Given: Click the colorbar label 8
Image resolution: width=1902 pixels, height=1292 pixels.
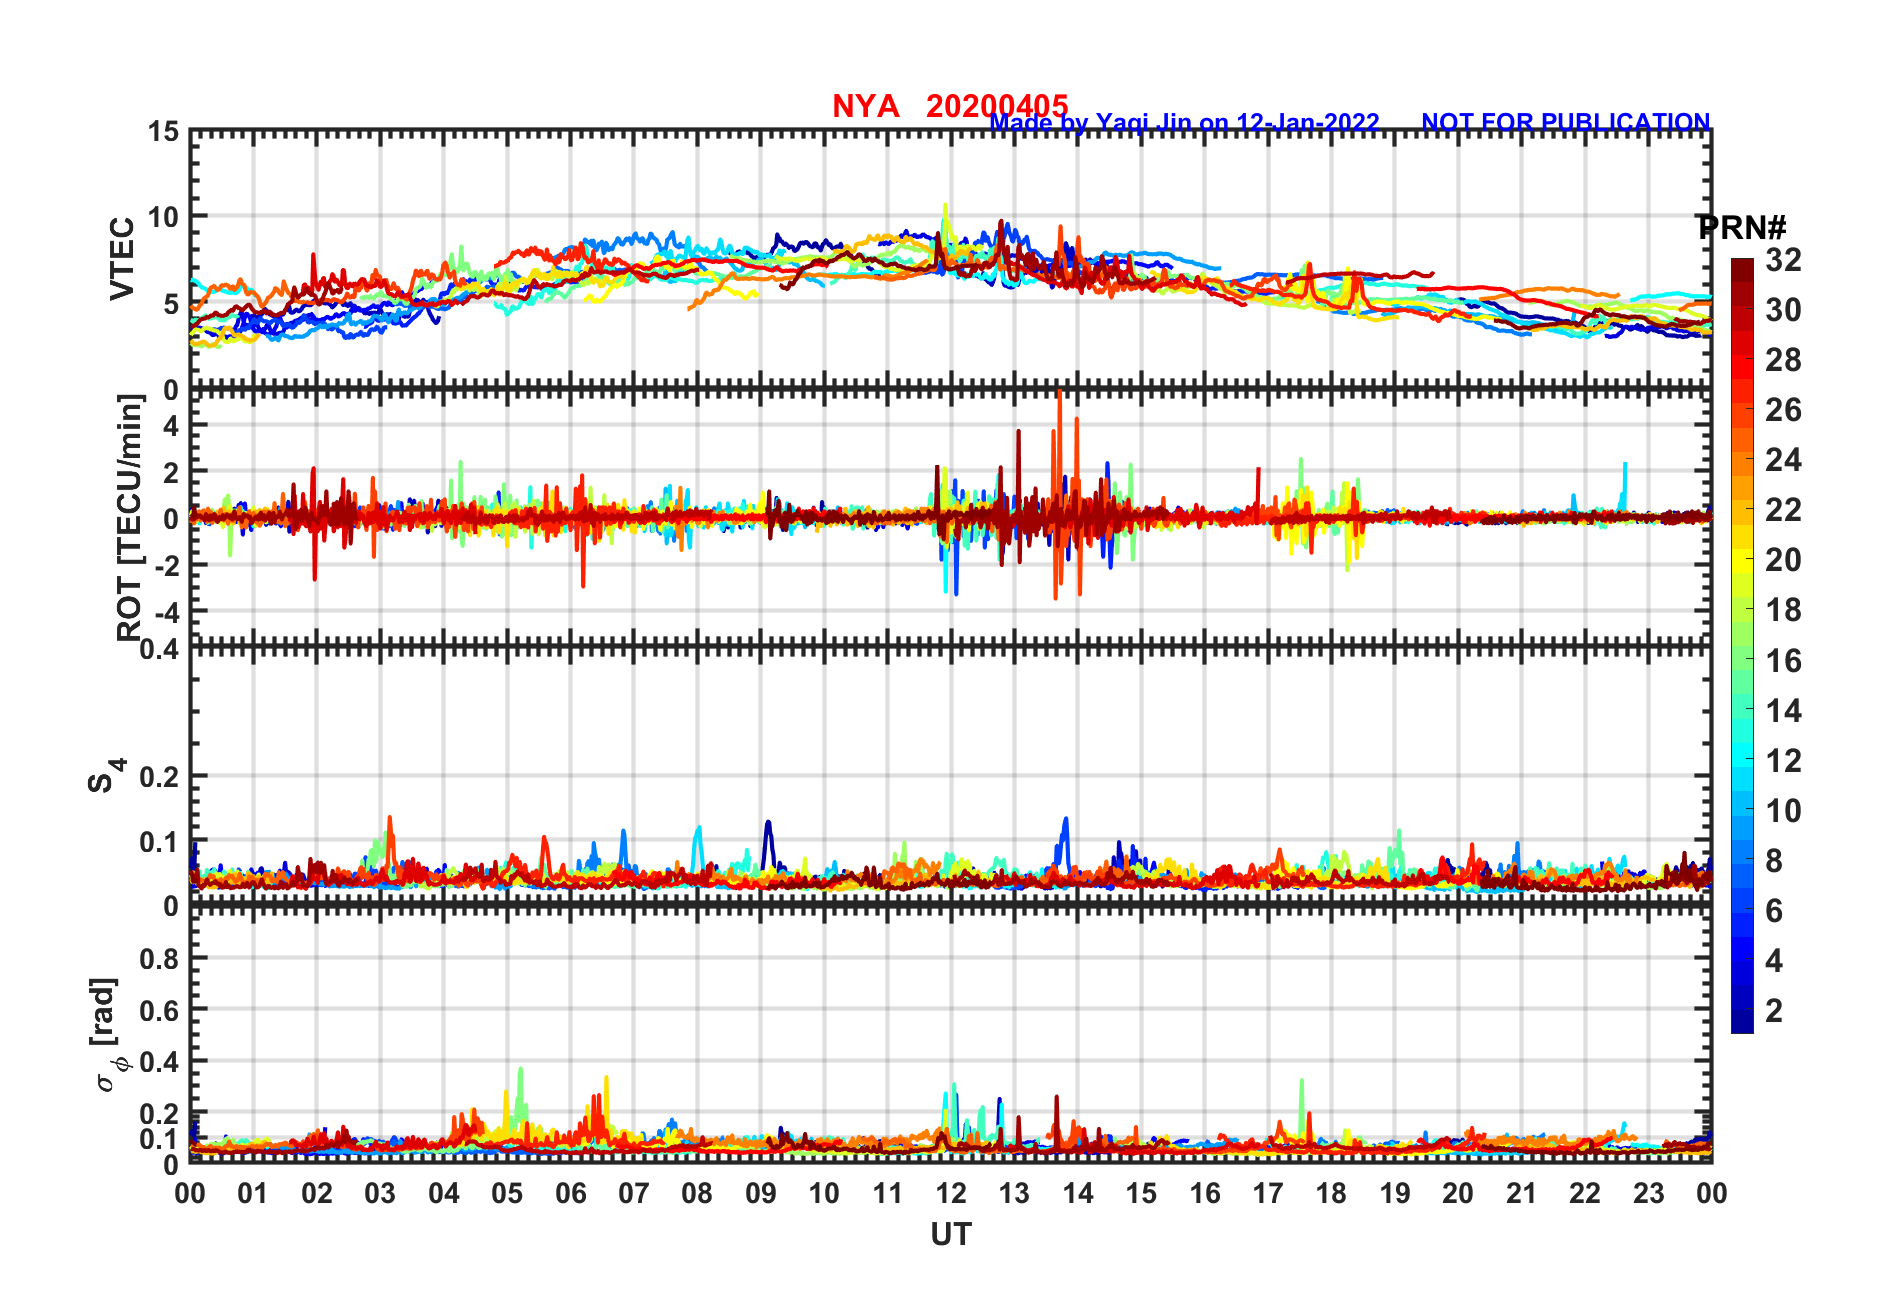Looking at the screenshot, I should tap(1774, 860).
